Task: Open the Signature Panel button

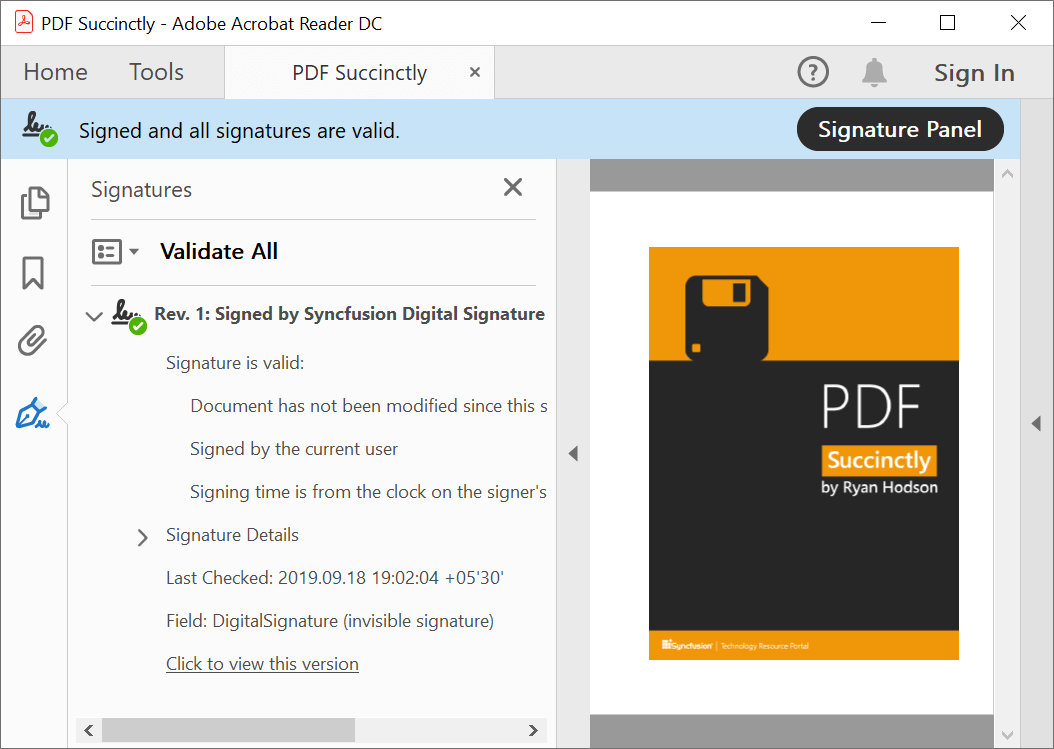Action: point(900,129)
